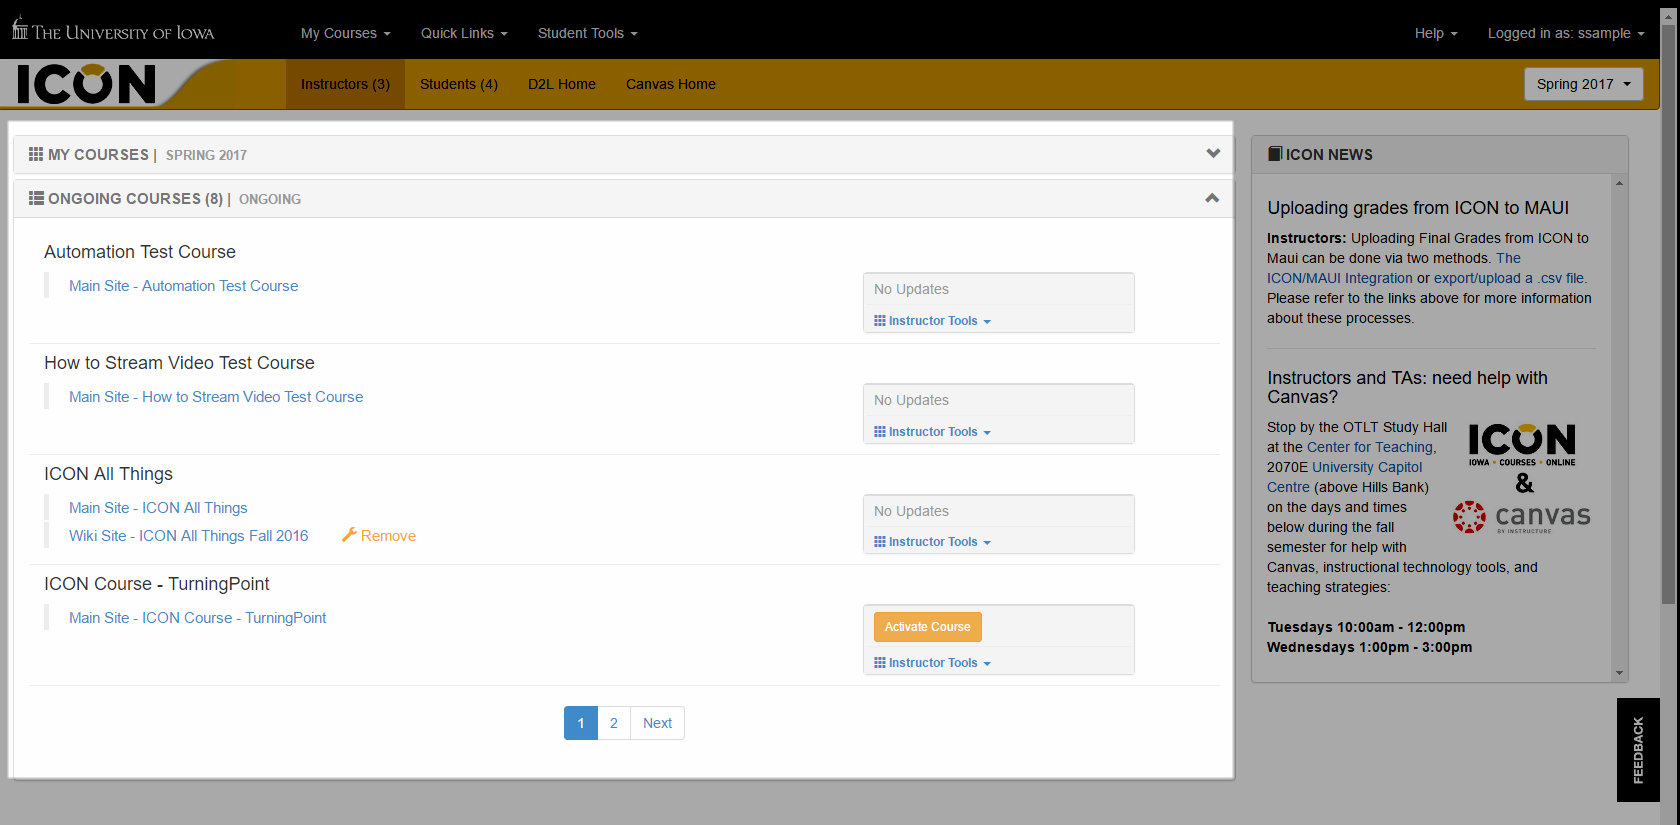The image size is (1680, 825).
Task: Go to Canvas Home
Action: (x=671, y=84)
